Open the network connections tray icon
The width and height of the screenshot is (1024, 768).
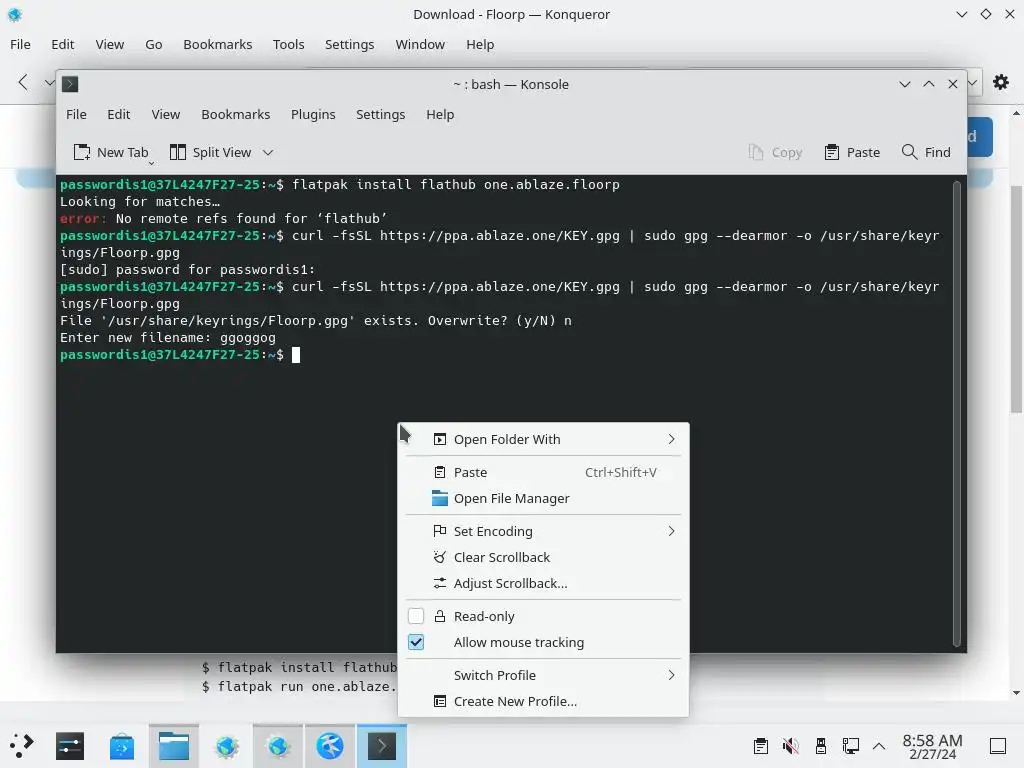point(850,746)
